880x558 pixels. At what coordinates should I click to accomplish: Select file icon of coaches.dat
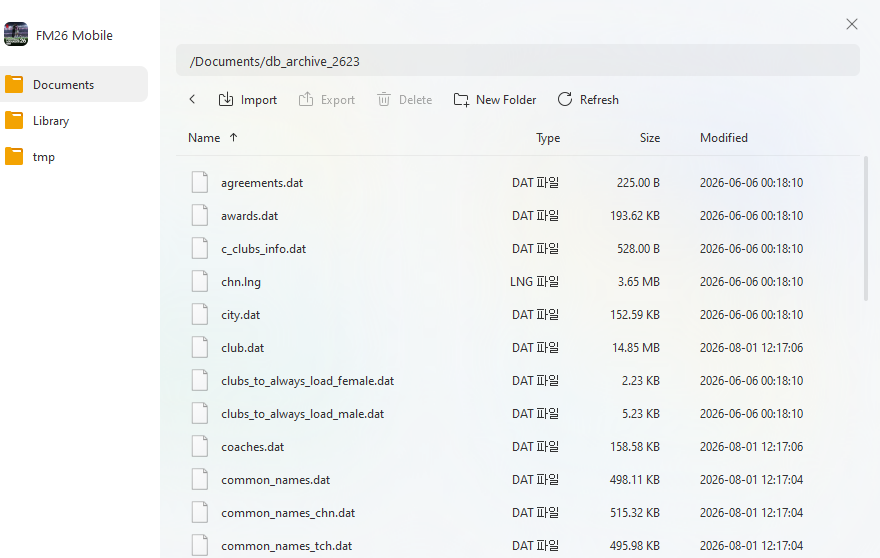tap(200, 446)
